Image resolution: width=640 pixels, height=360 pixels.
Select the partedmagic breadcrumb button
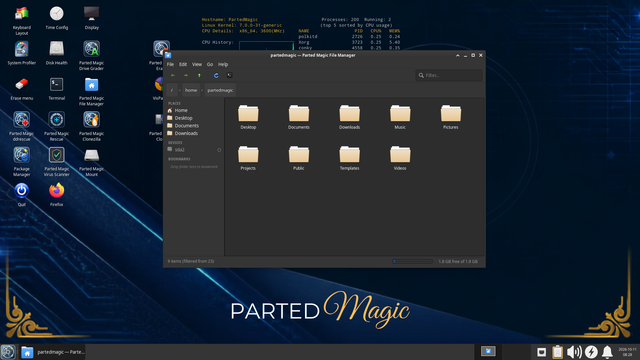point(220,90)
